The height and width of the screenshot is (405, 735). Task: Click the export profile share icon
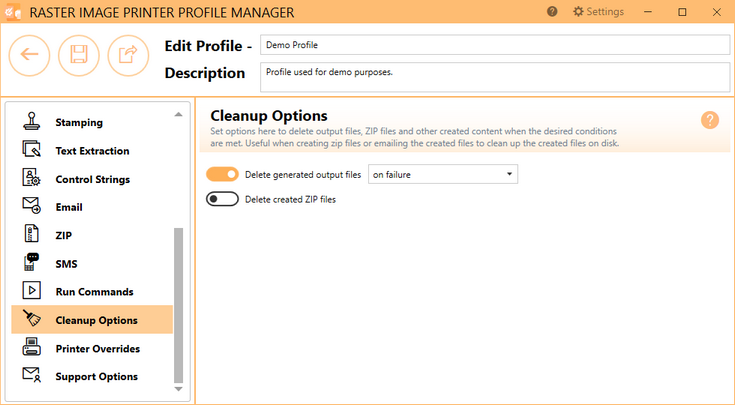128,55
